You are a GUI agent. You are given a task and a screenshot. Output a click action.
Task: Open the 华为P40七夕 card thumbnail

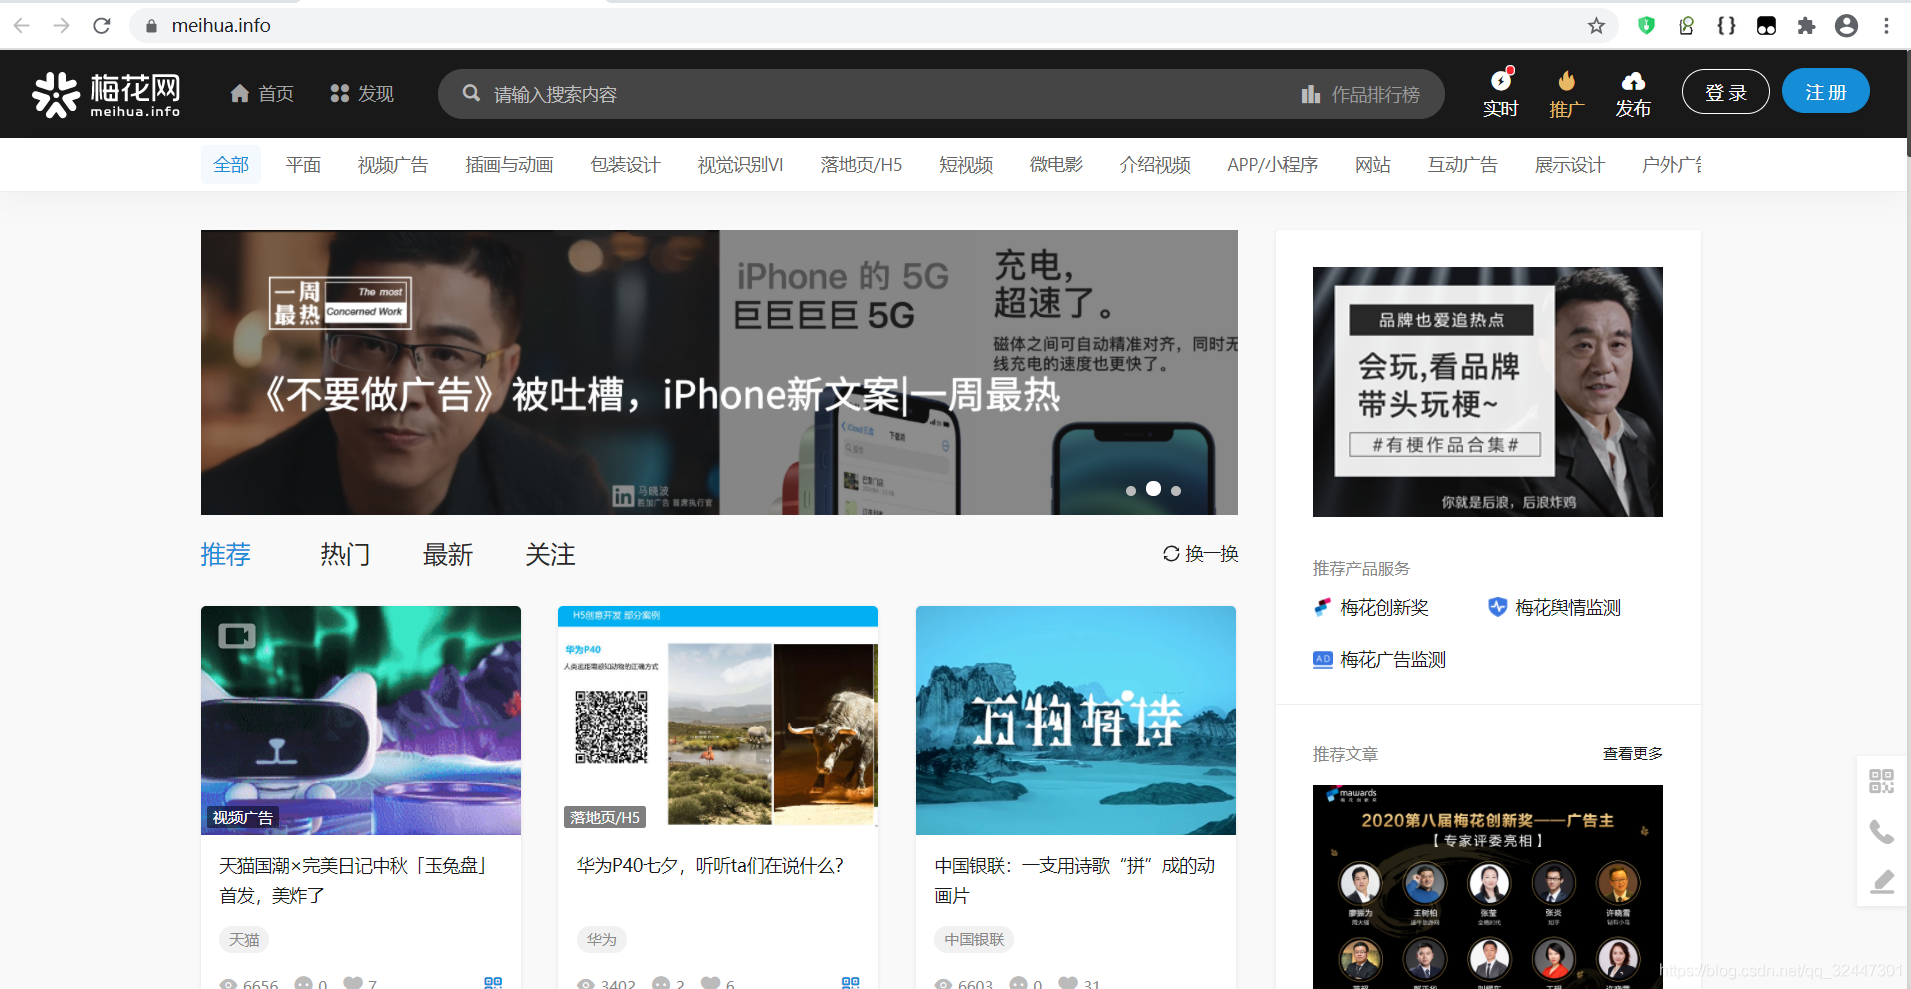point(718,720)
